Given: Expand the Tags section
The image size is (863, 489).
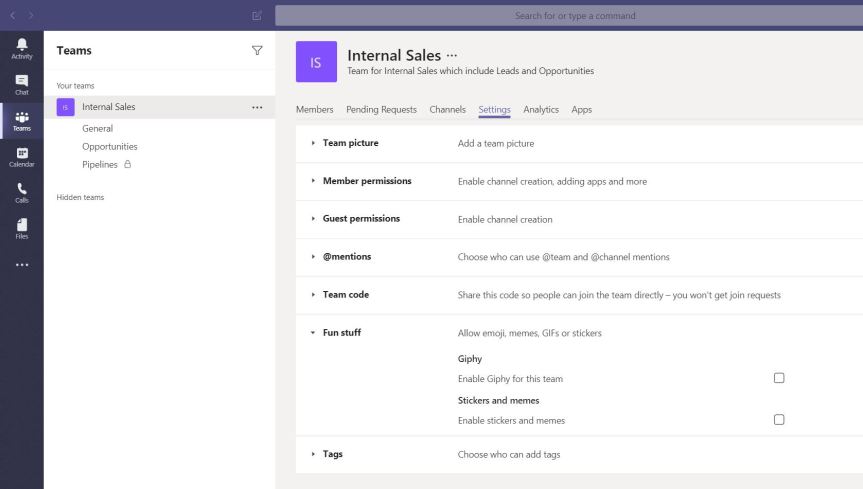Looking at the screenshot, I should [x=332, y=454].
